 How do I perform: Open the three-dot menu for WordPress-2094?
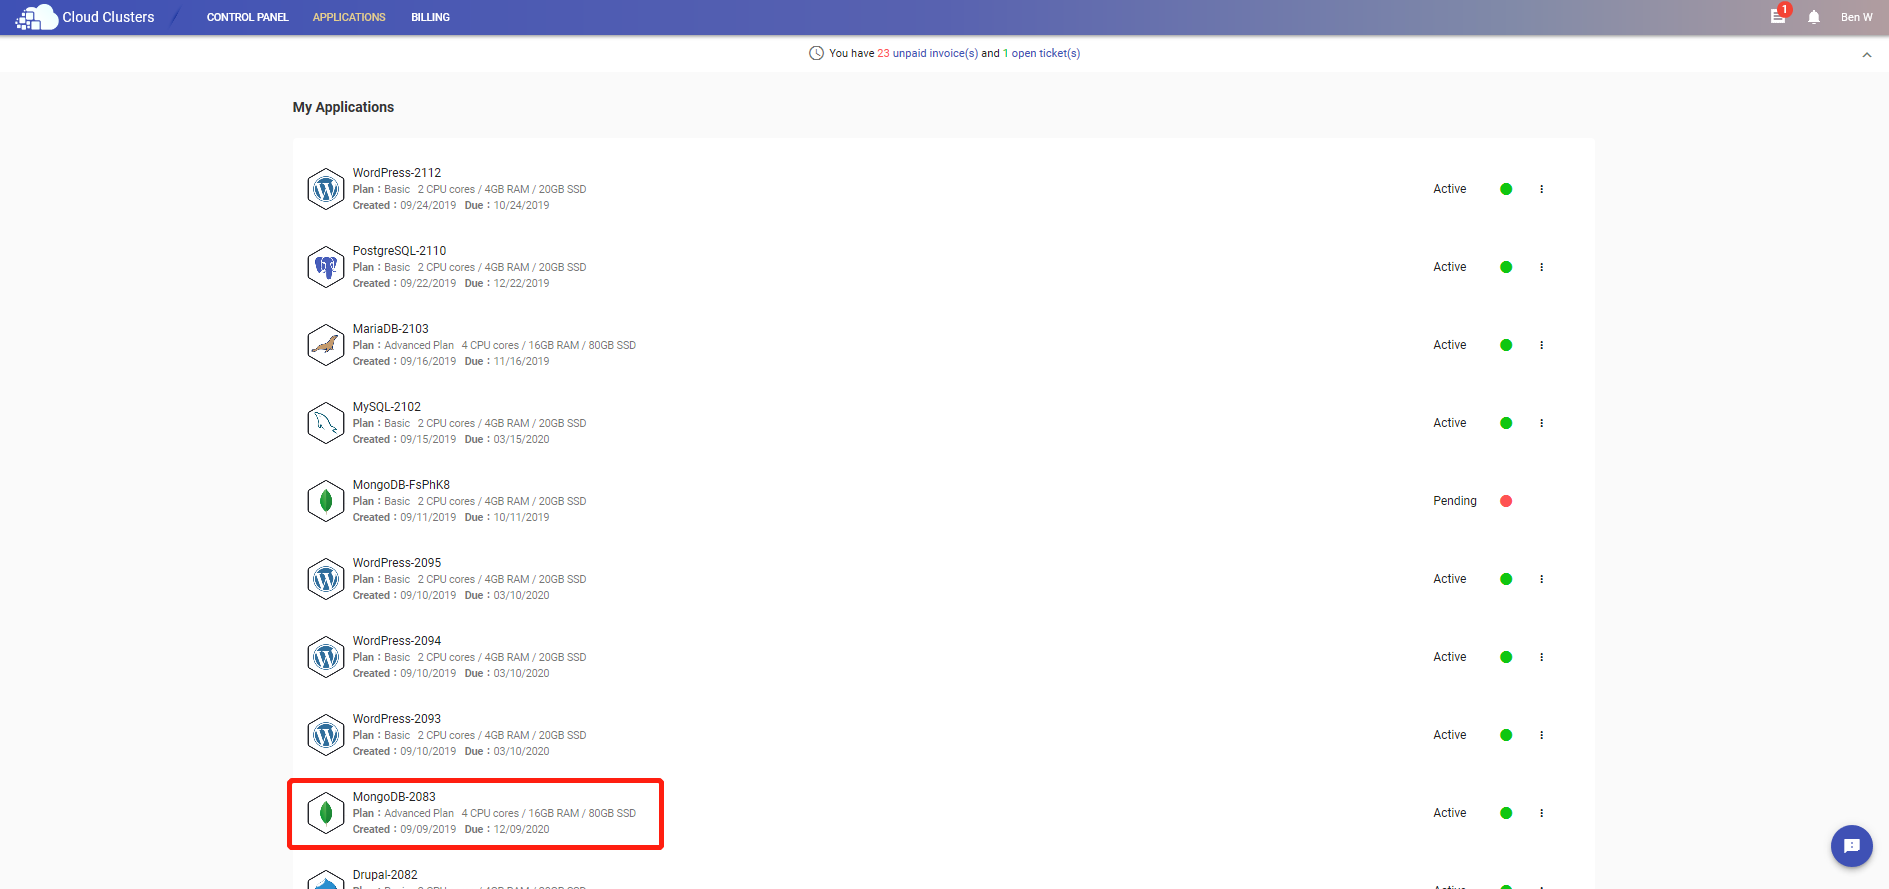[x=1541, y=657]
